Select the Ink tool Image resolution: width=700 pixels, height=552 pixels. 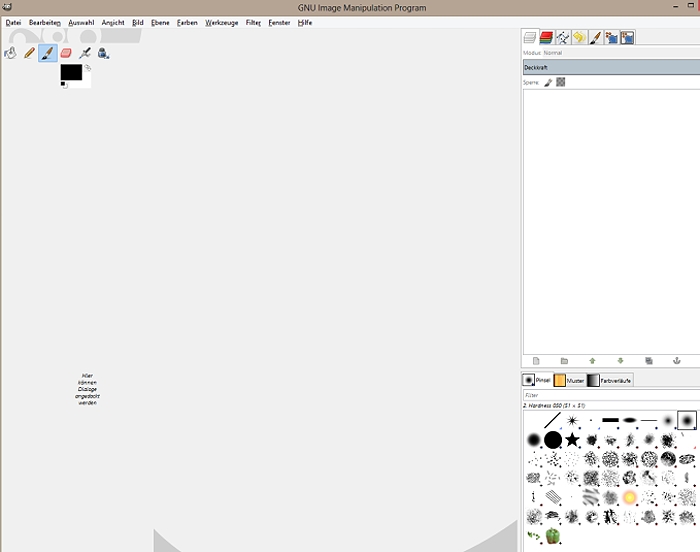coord(104,53)
